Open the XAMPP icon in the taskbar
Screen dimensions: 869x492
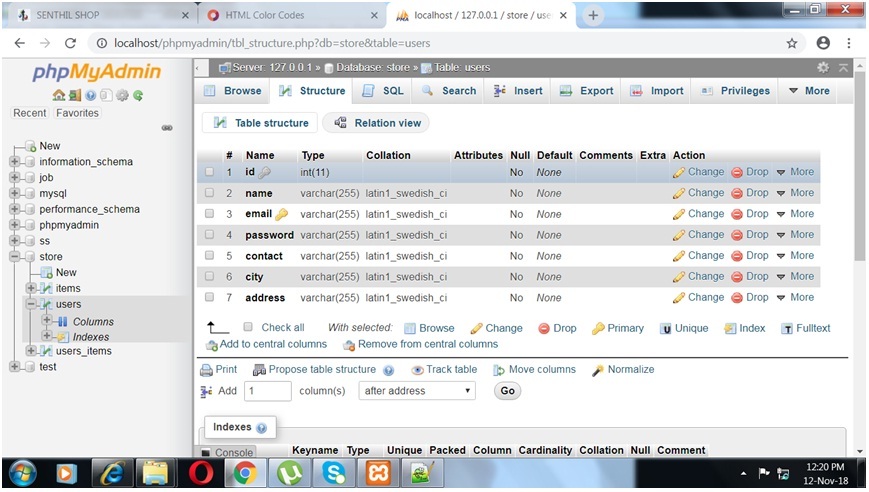pyautogui.click(x=377, y=472)
